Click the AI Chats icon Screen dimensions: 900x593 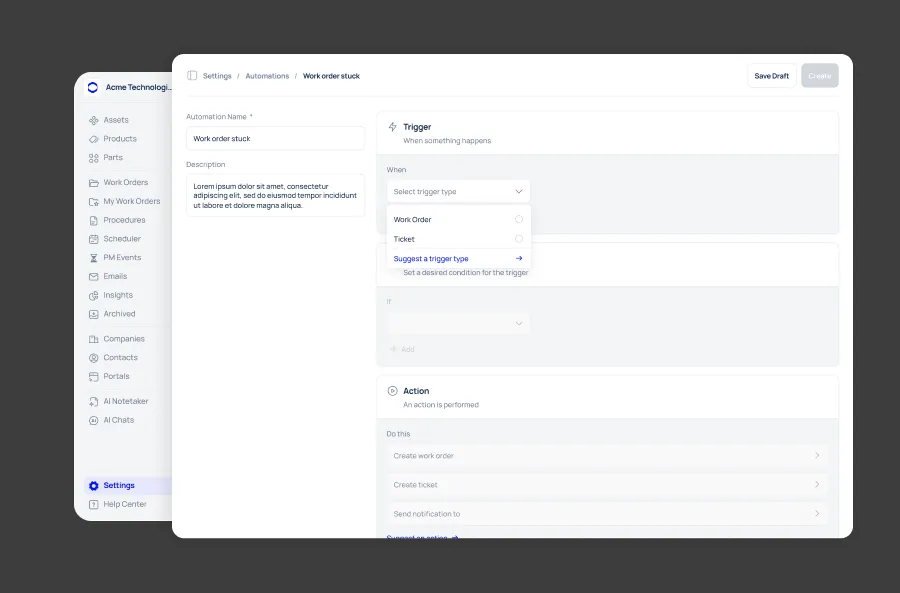pos(94,420)
